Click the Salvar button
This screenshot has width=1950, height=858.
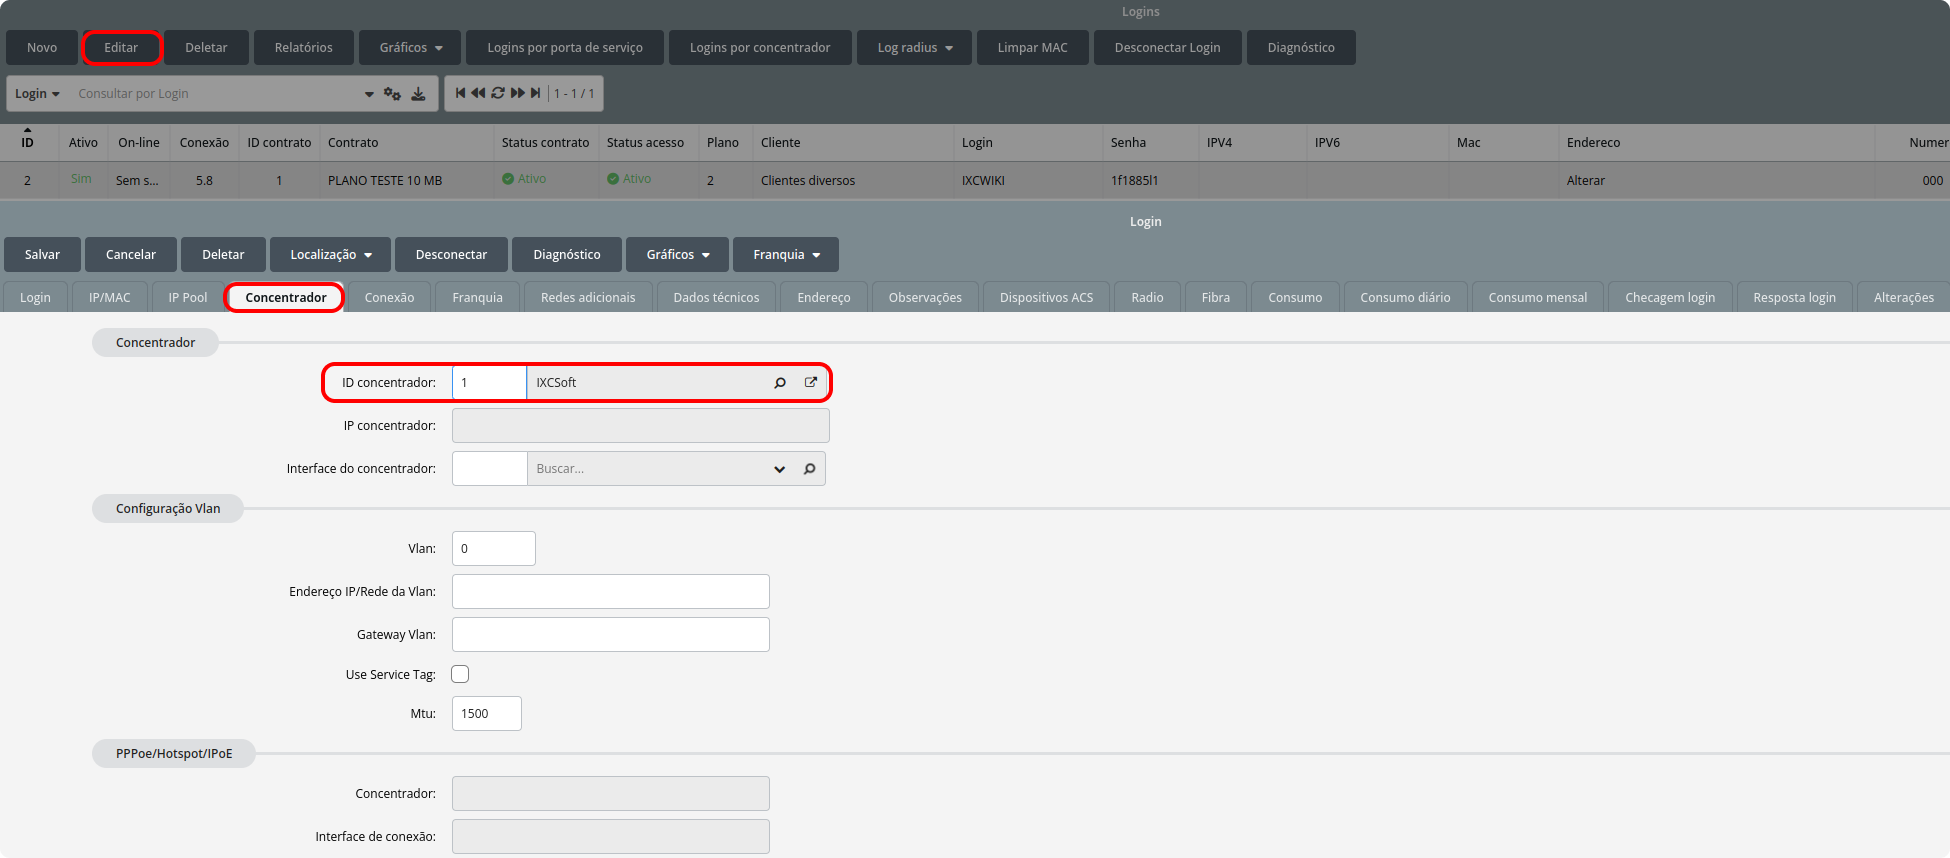42,255
